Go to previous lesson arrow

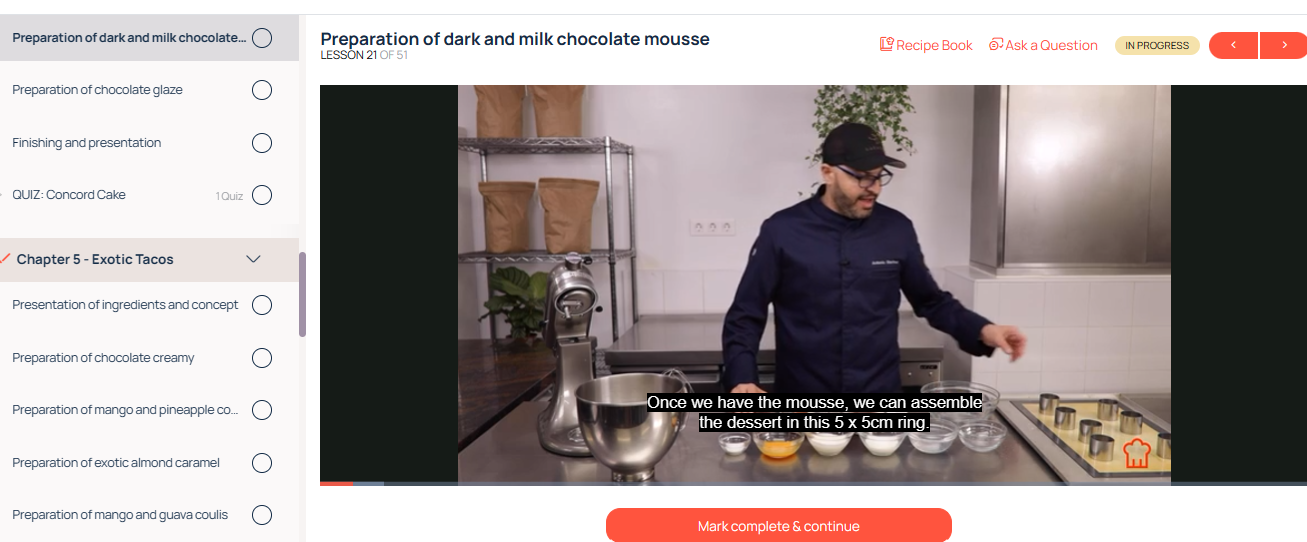[1234, 45]
